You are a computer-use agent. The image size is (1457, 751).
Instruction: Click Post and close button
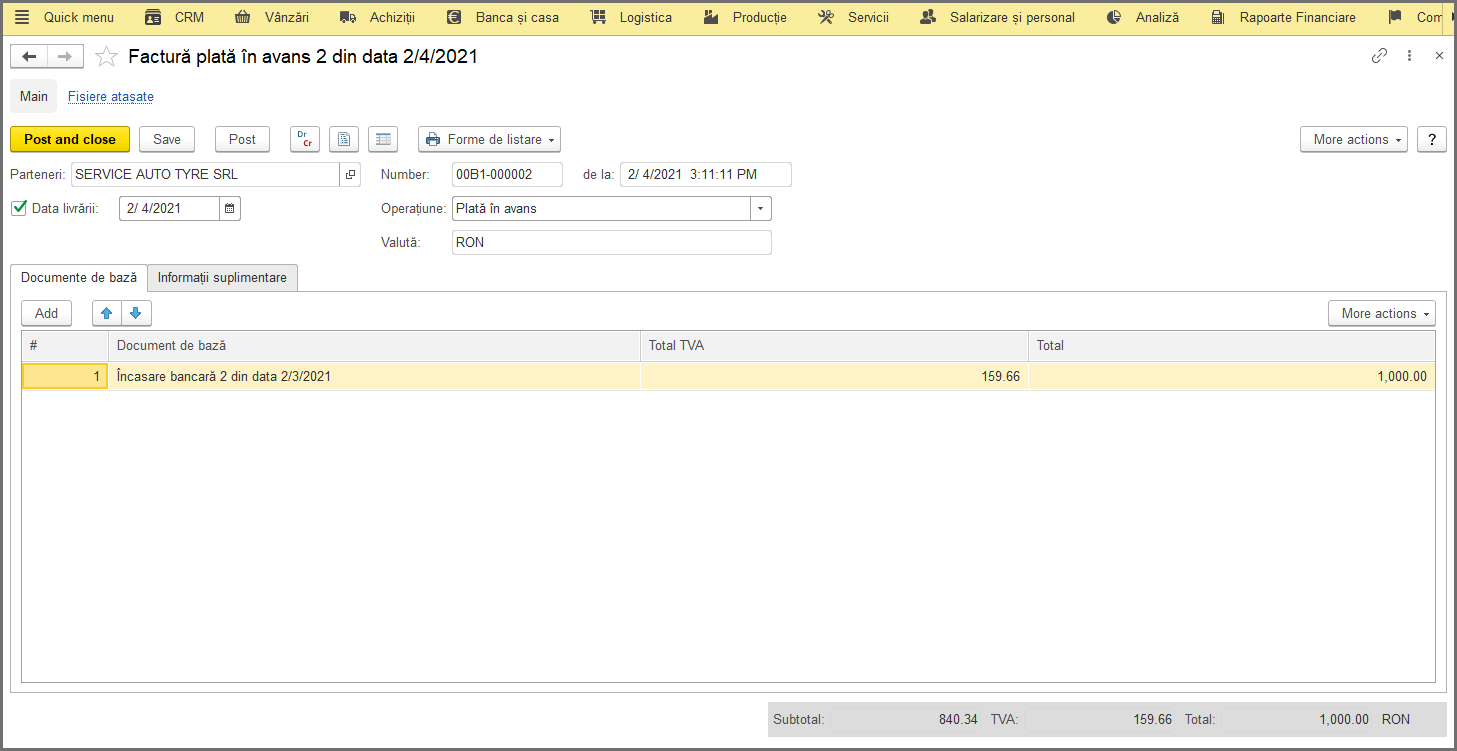[x=70, y=139]
